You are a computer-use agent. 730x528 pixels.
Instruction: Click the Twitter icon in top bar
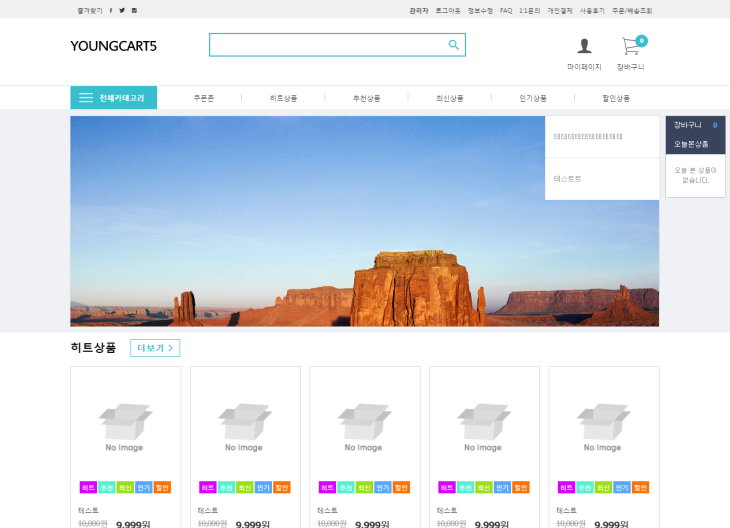[x=122, y=10]
